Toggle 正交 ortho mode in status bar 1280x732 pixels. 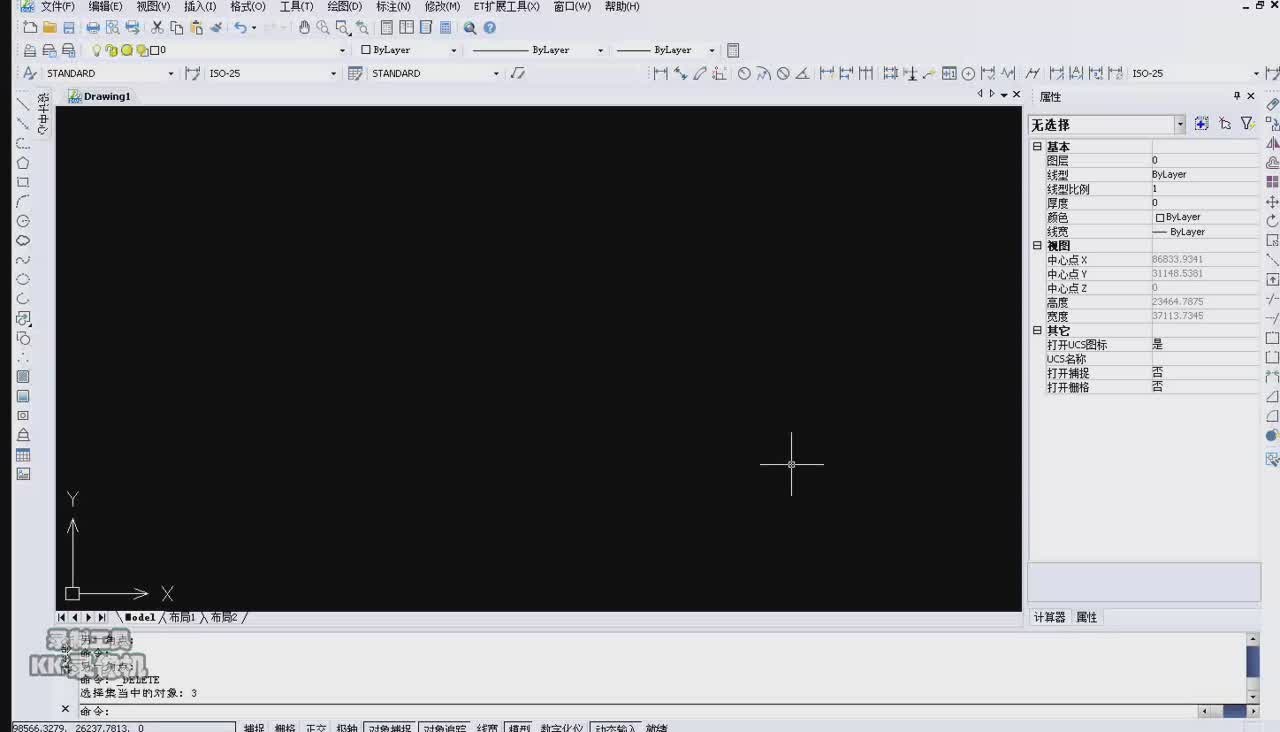pos(316,727)
